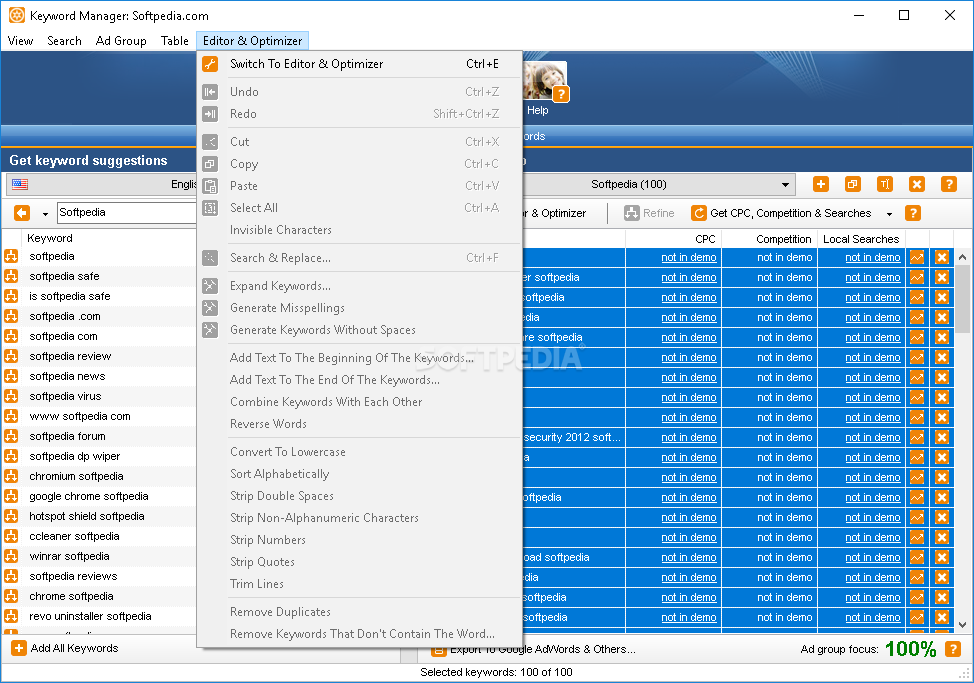Select the 'chromium softpedia' keyword suggestion
Viewport: 974px width, 683px height.
tap(76, 476)
